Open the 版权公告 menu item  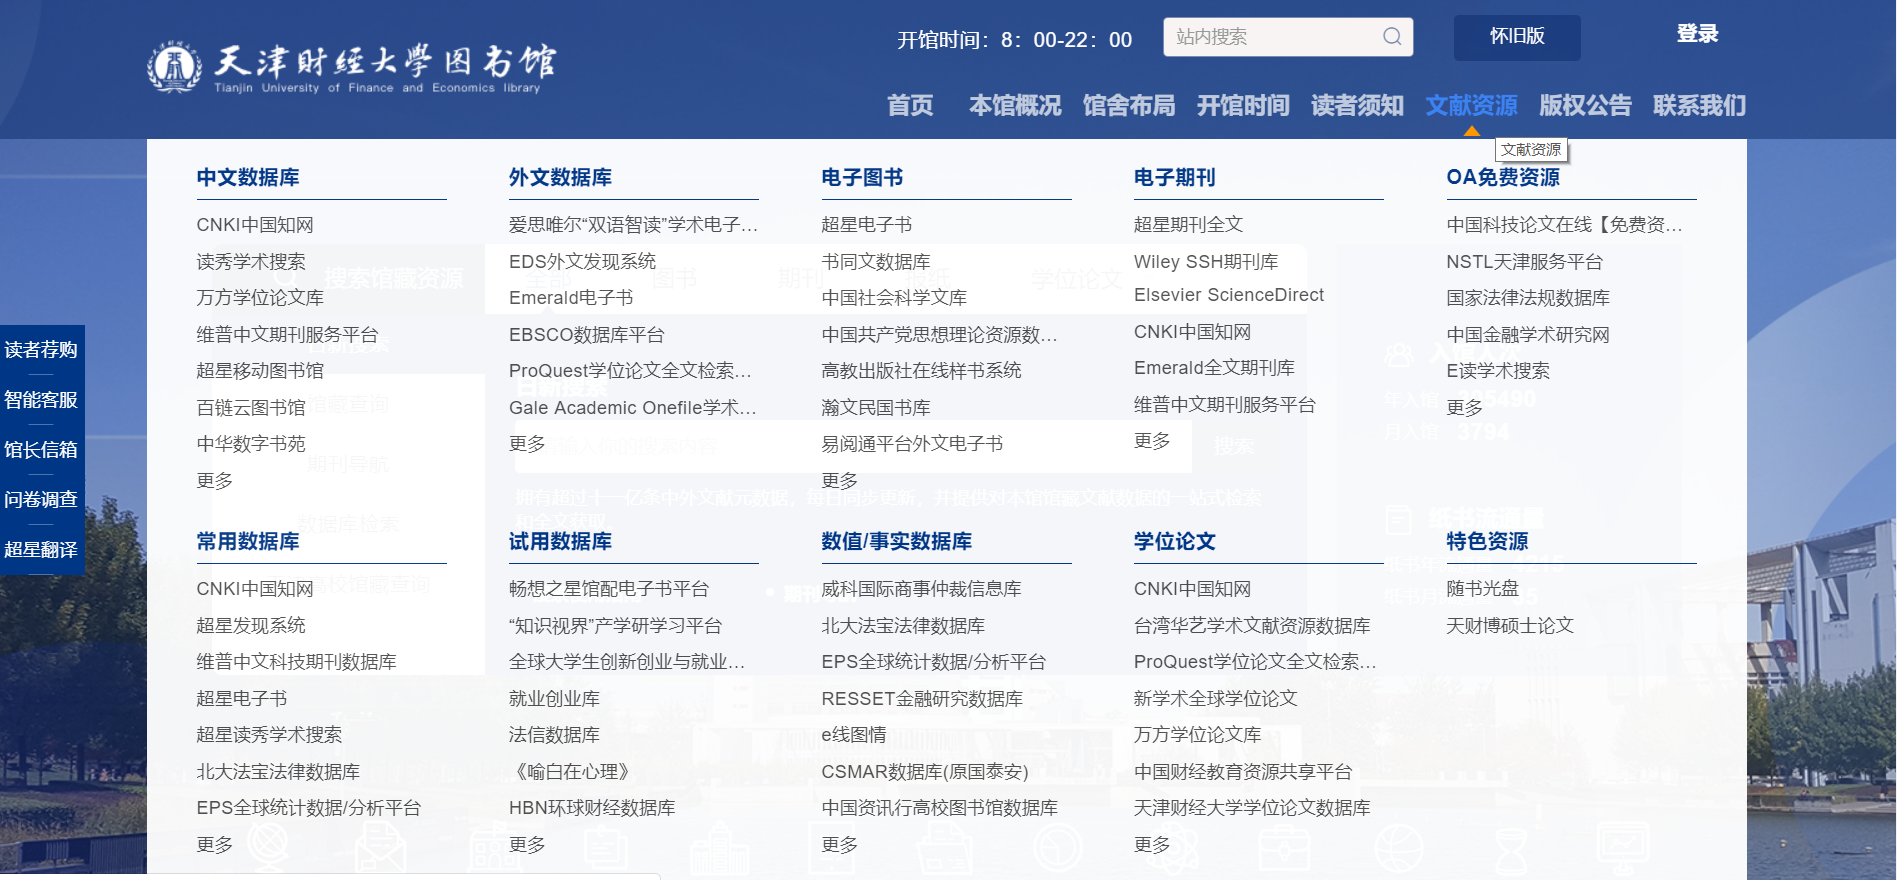(1585, 105)
